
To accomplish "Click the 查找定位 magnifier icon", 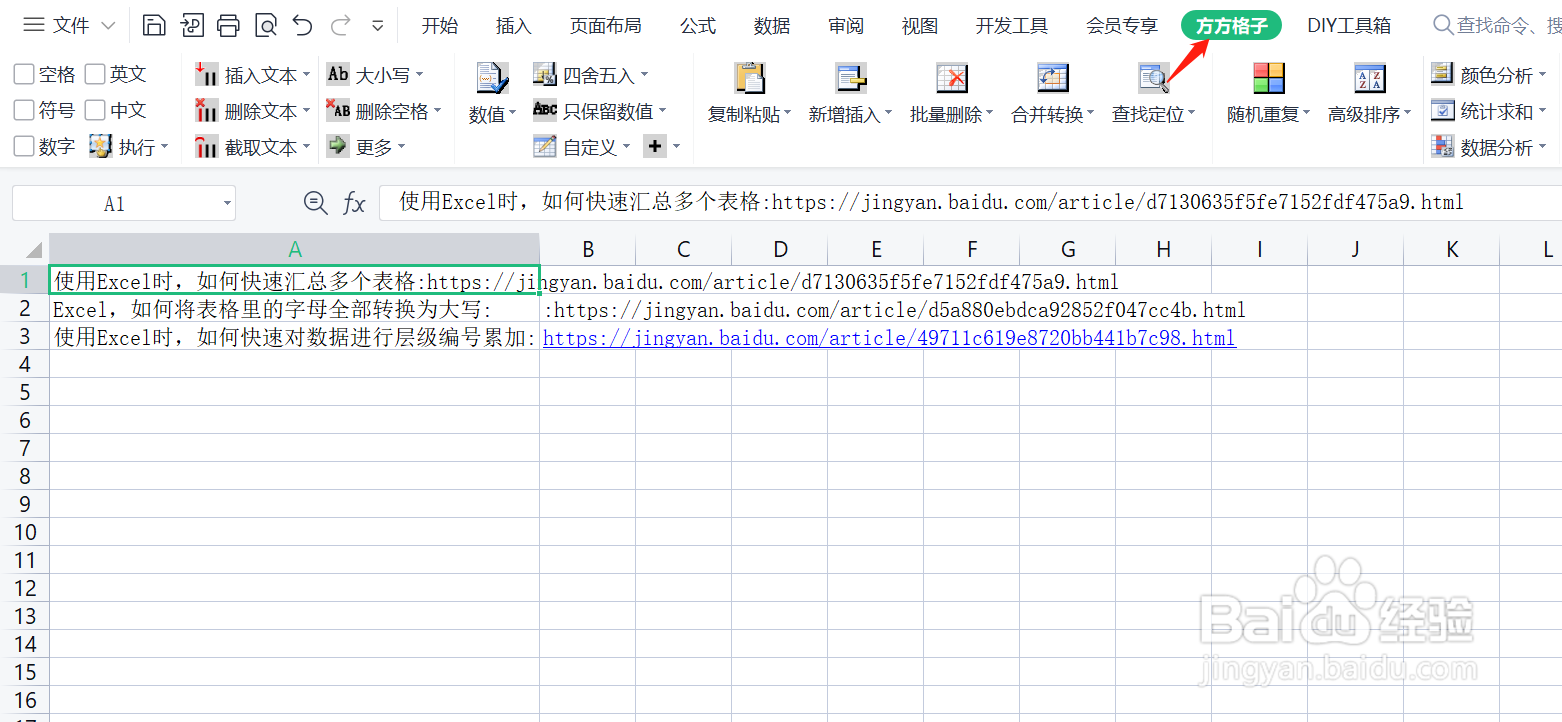I will tap(1154, 78).
